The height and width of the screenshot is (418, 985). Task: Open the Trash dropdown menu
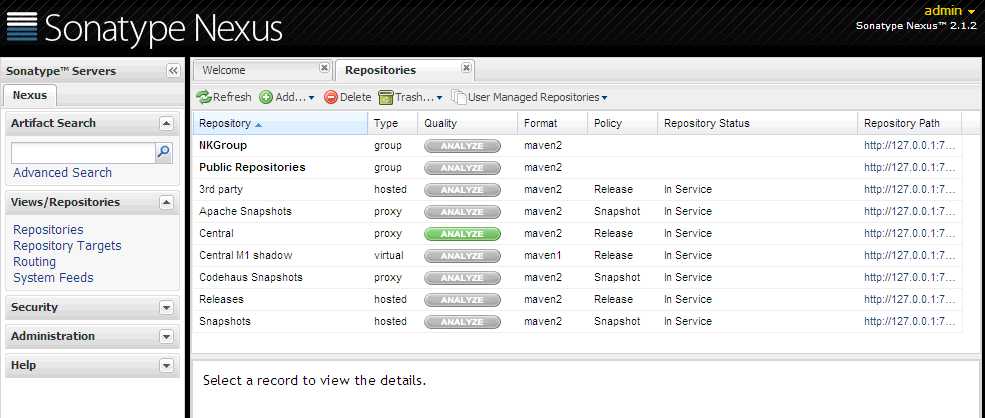(x=410, y=97)
